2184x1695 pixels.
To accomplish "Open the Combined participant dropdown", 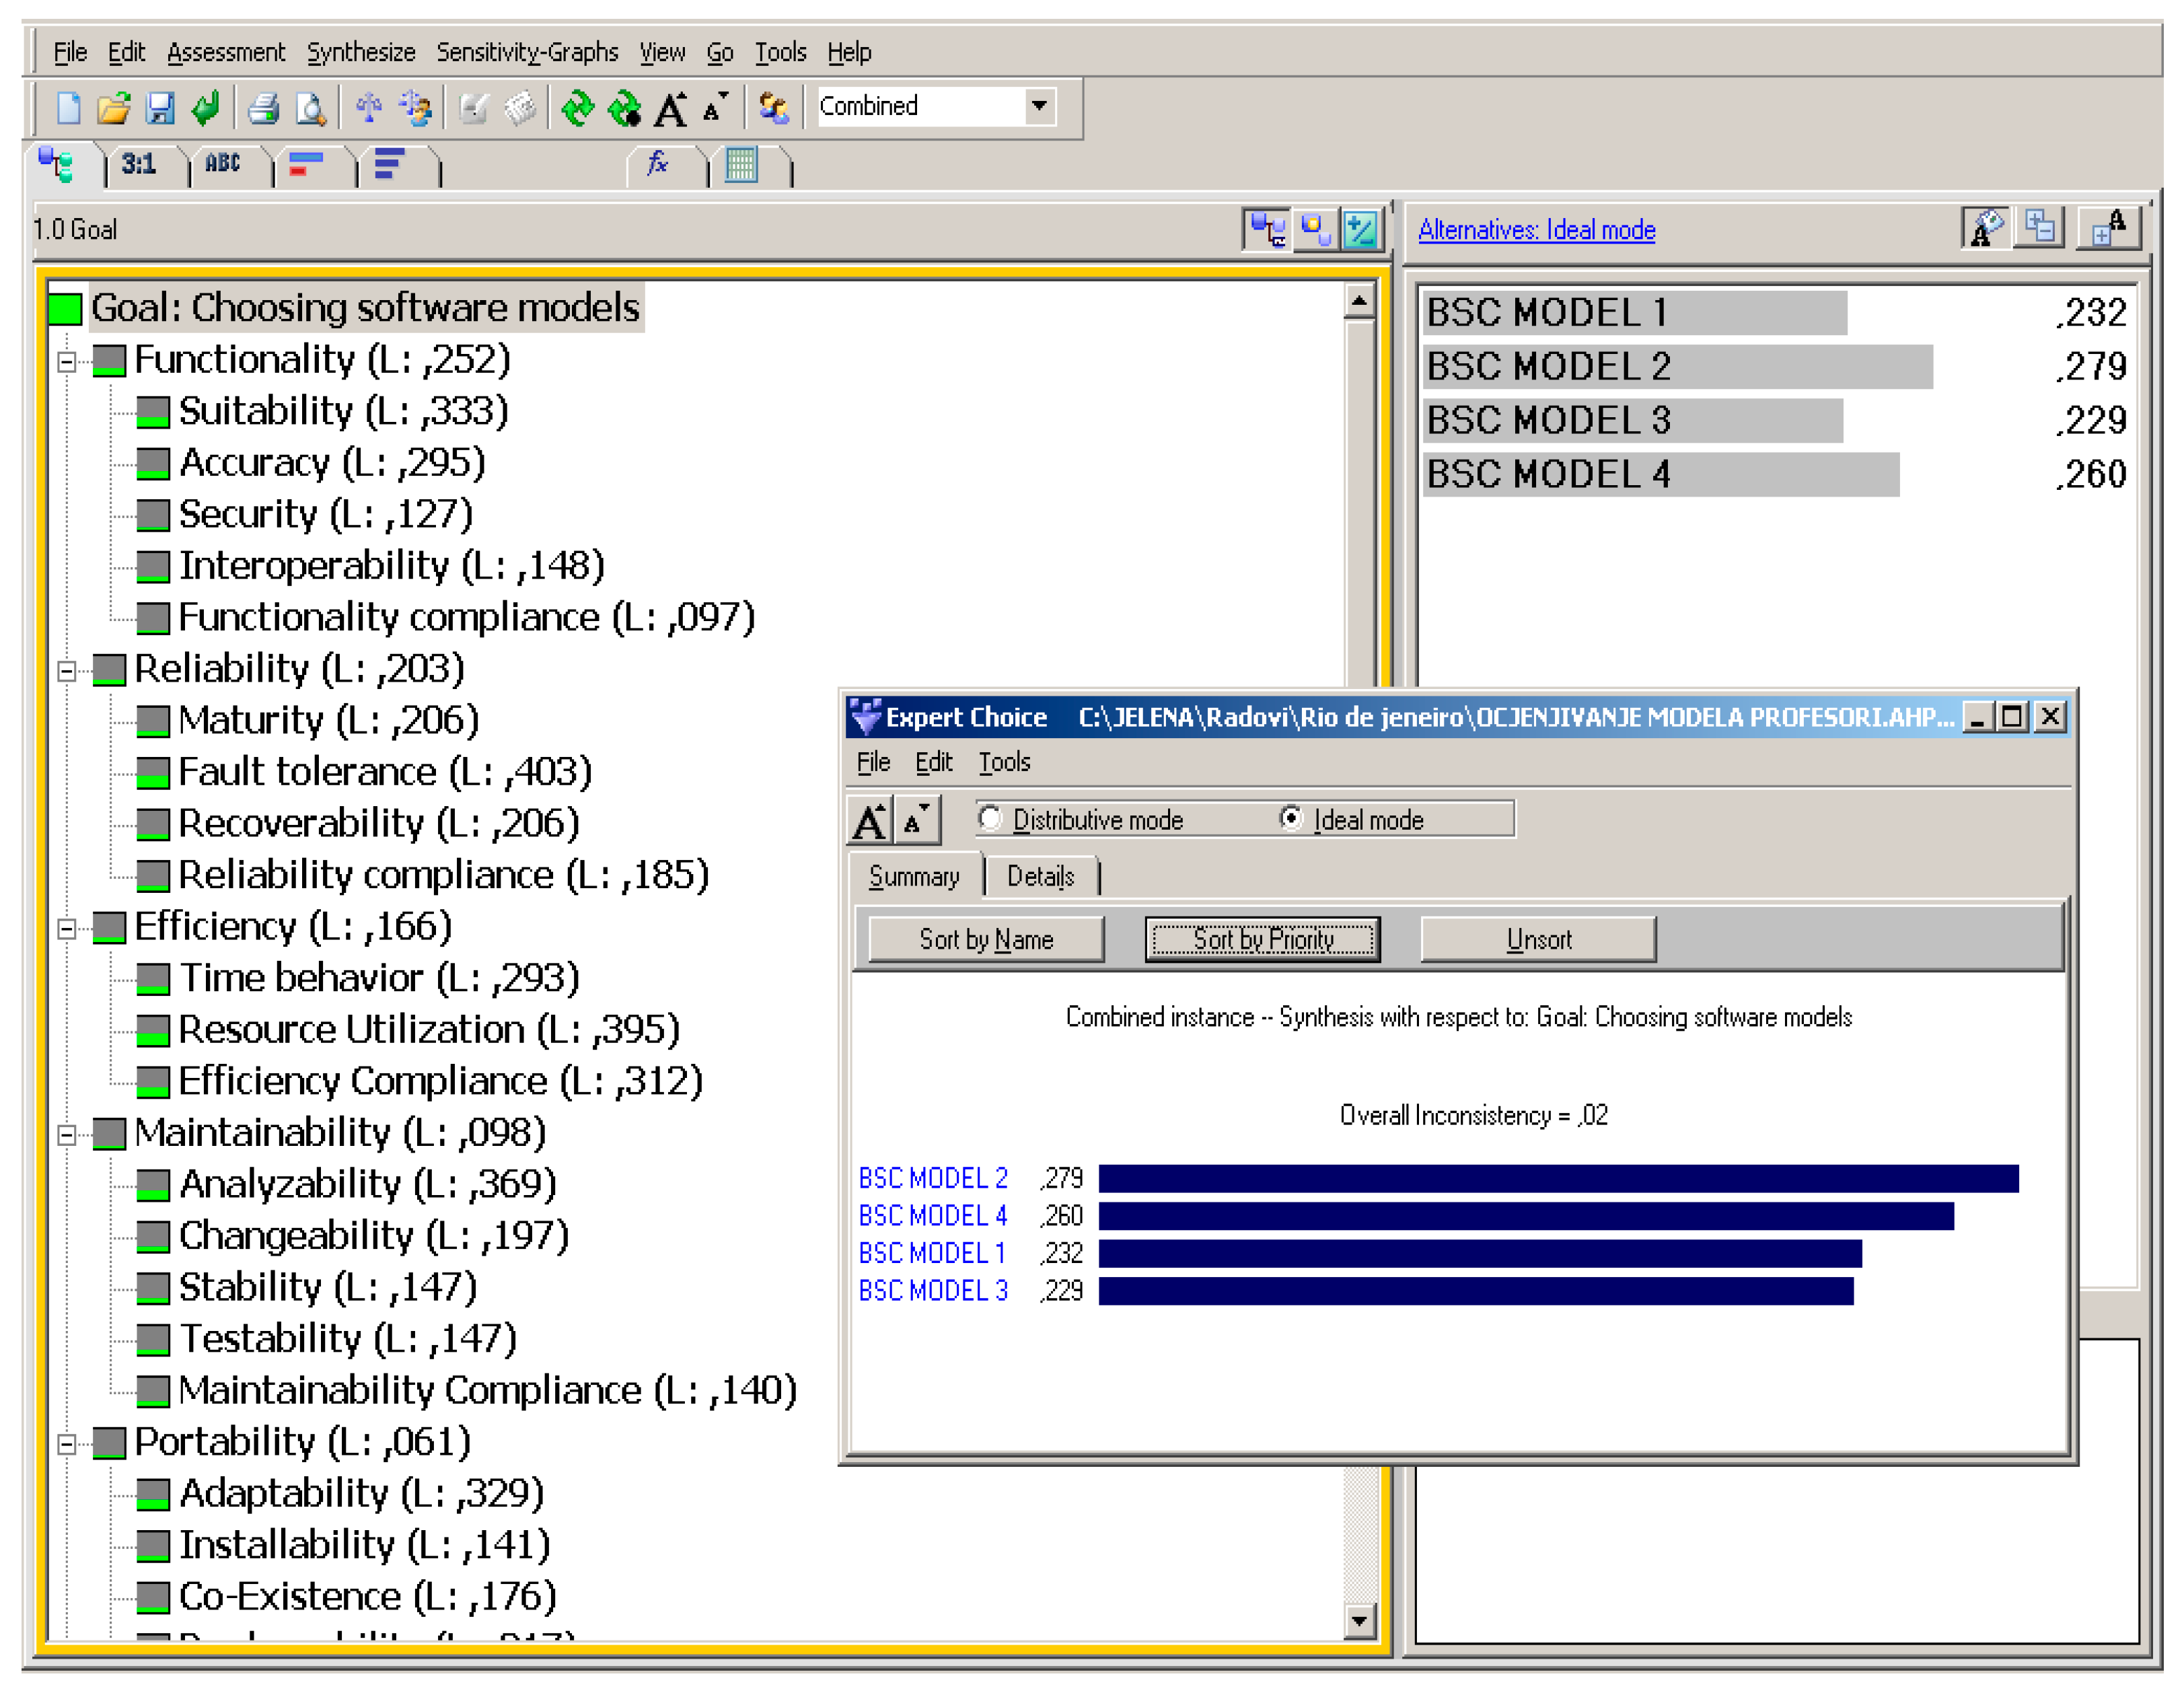I will pyautogui.click(x=1039, y=106).
